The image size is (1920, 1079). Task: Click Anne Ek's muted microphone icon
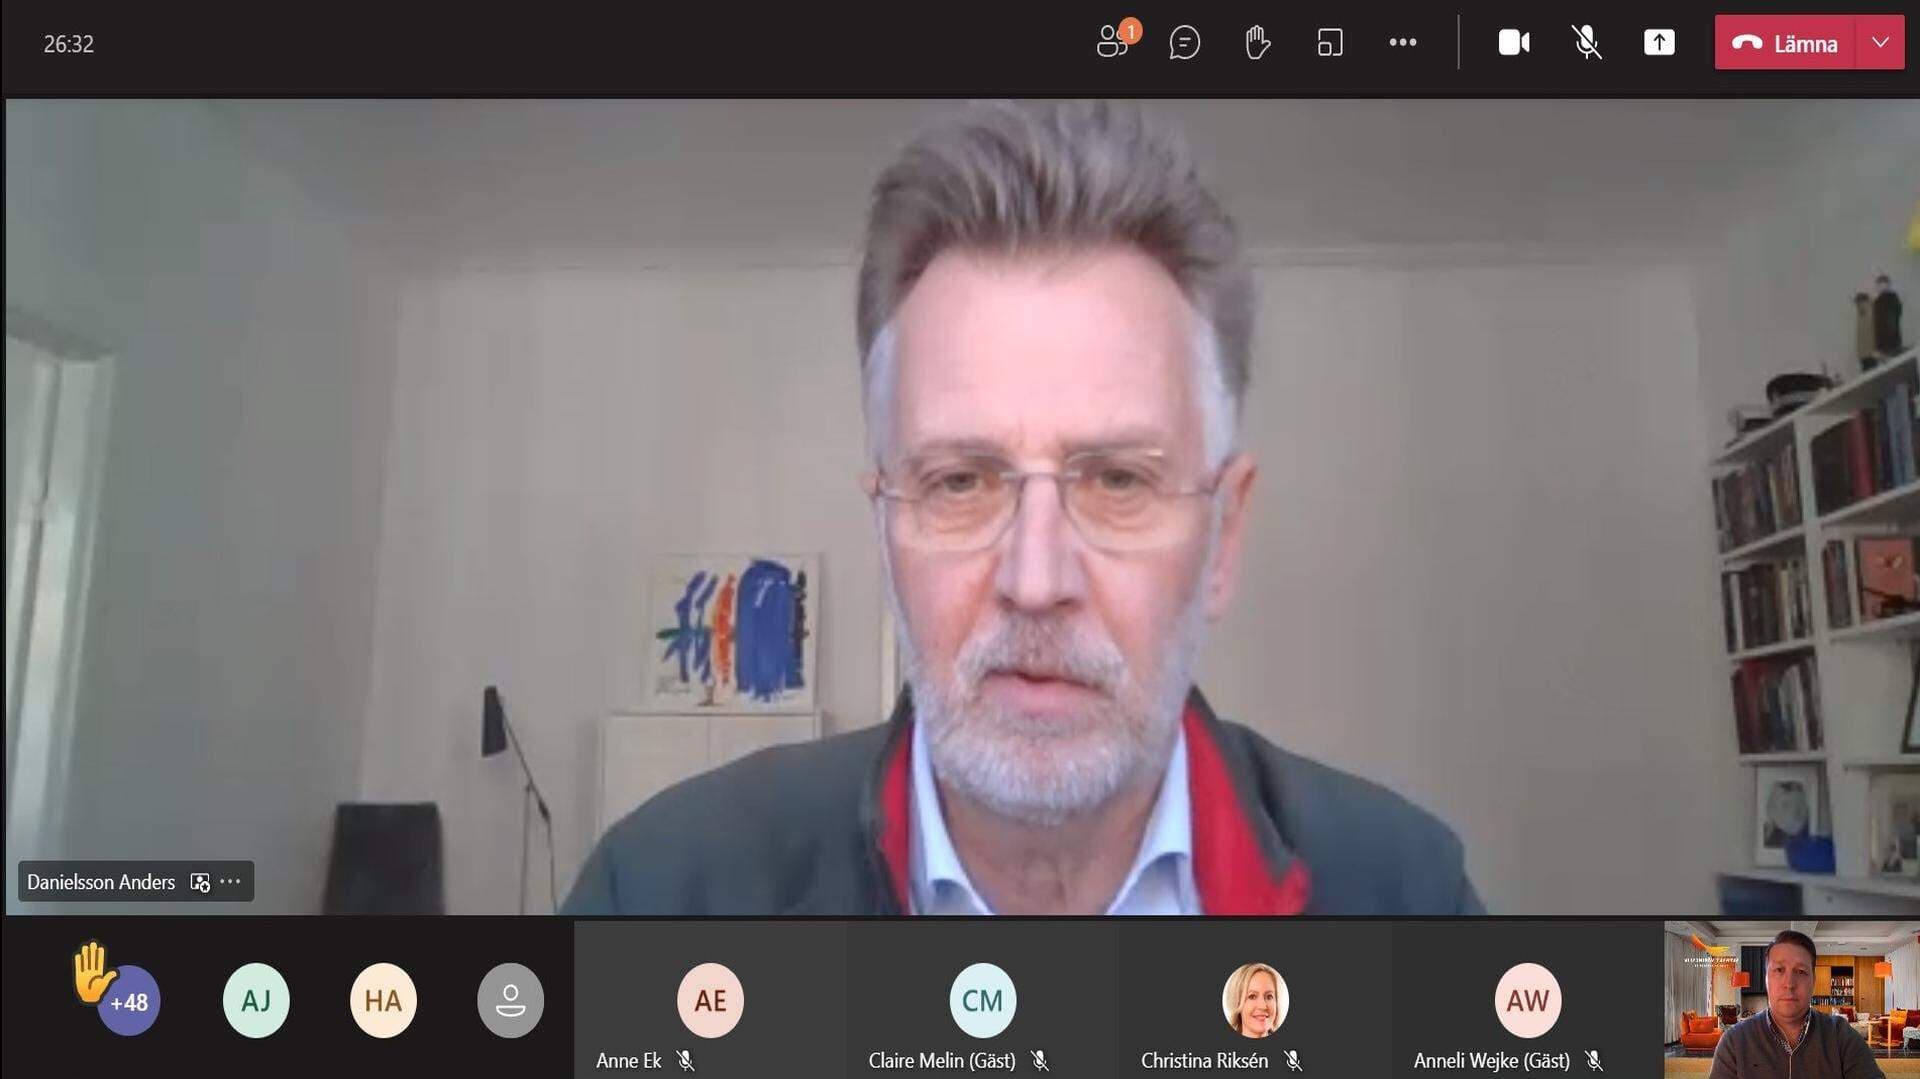685,1060
